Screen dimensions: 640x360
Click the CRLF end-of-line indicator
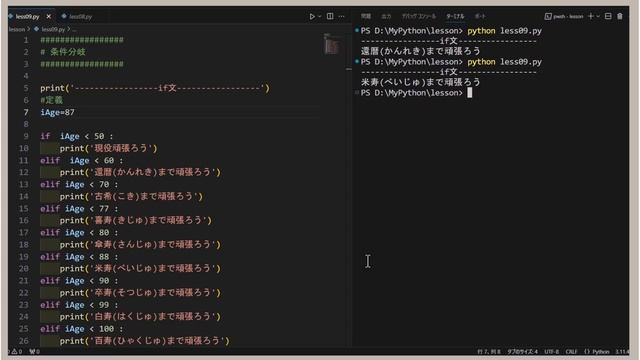[571, 351]
